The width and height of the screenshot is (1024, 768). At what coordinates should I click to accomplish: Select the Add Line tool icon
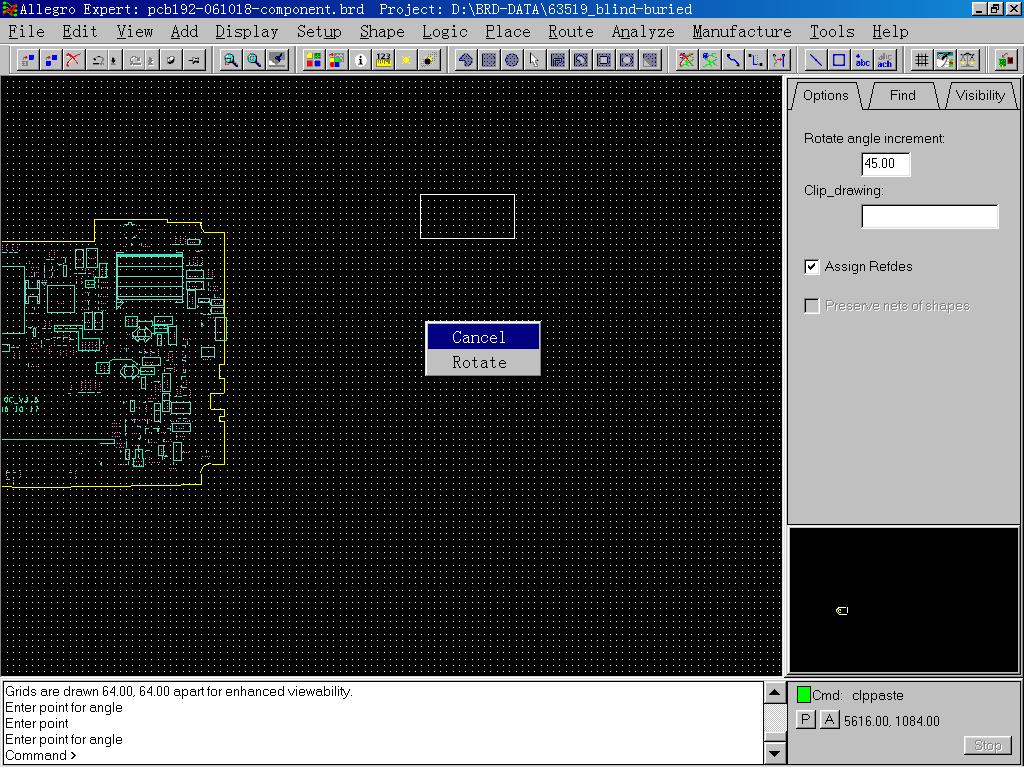[x=816, y=60]
